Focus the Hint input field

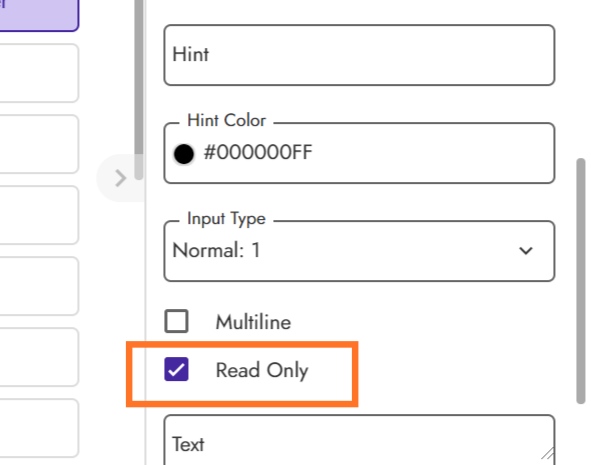click(x=359, y=55)
